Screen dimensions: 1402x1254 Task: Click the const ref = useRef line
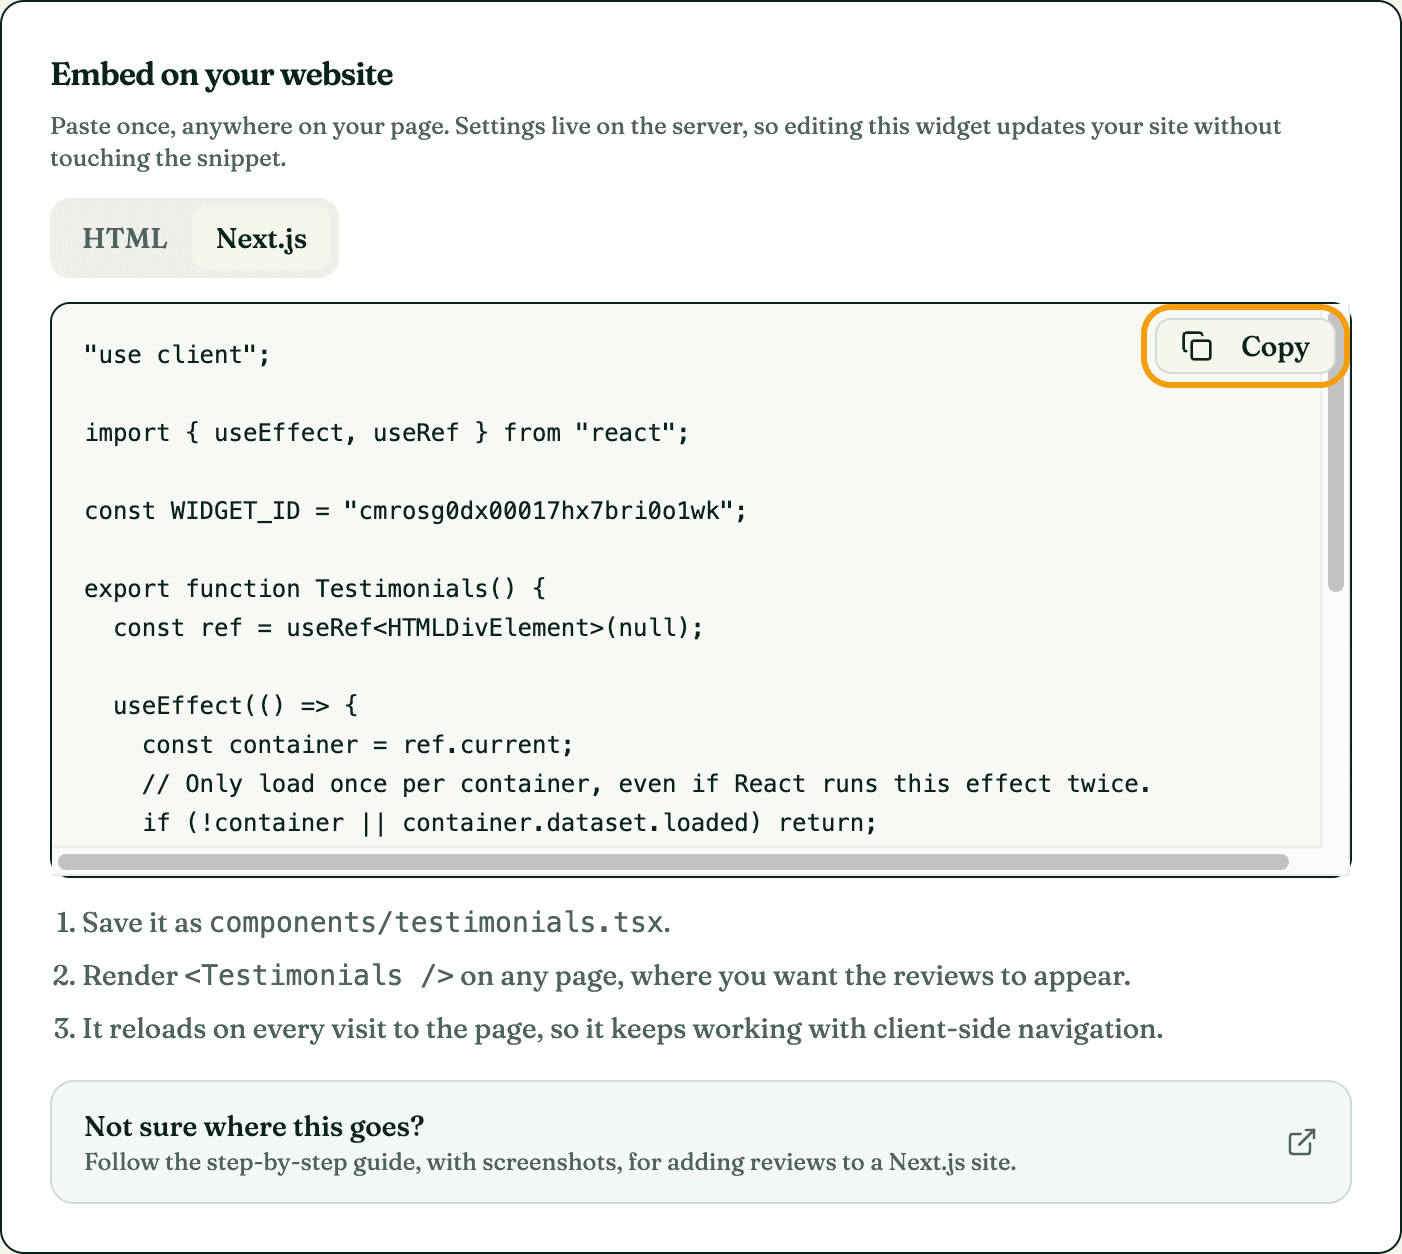pos(408,628)
